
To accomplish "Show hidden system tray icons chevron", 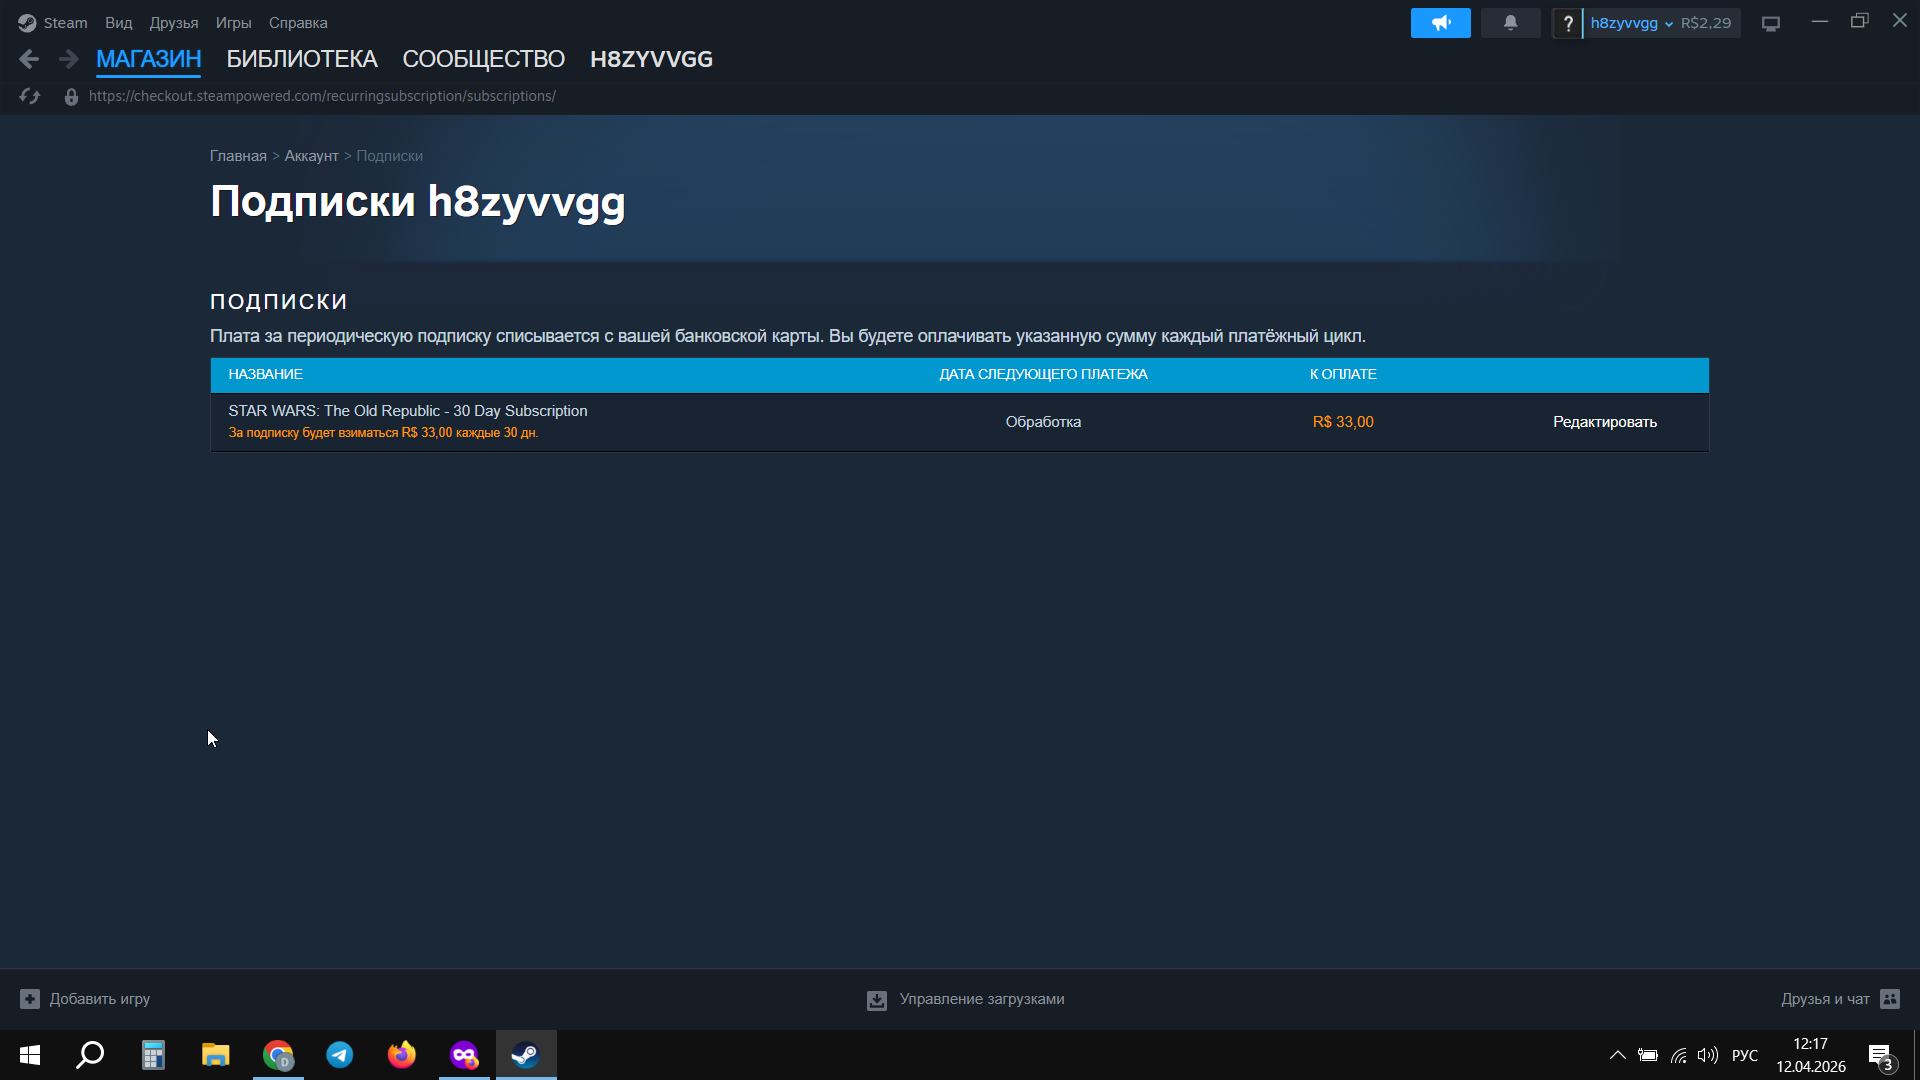I will tap(1617, 1055).
